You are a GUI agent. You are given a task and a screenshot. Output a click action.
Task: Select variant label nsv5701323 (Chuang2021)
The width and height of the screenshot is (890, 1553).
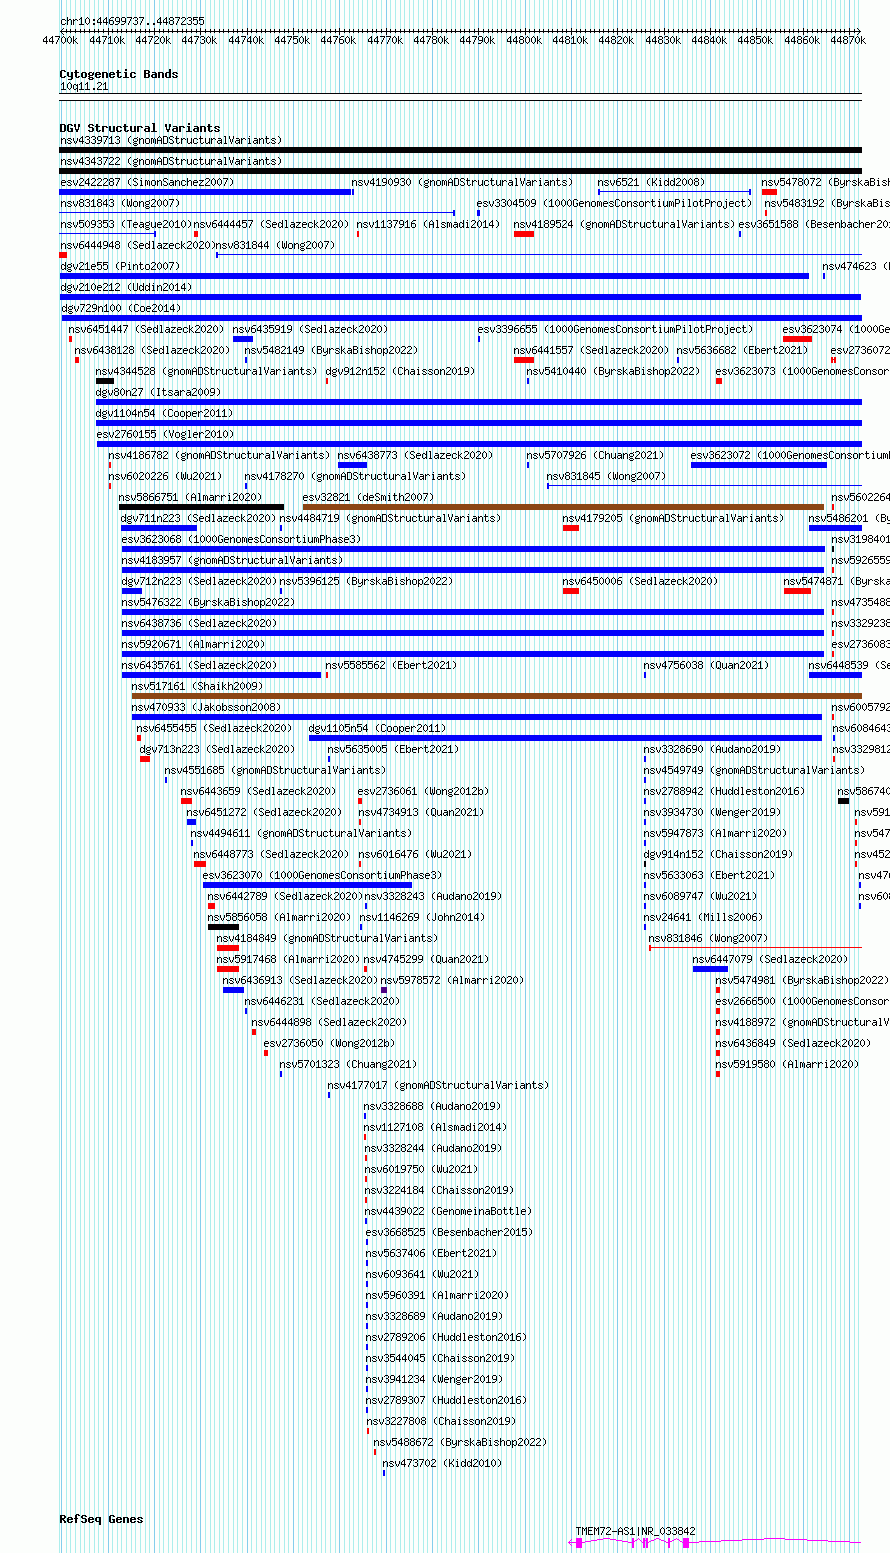[x=349, y=1064]
